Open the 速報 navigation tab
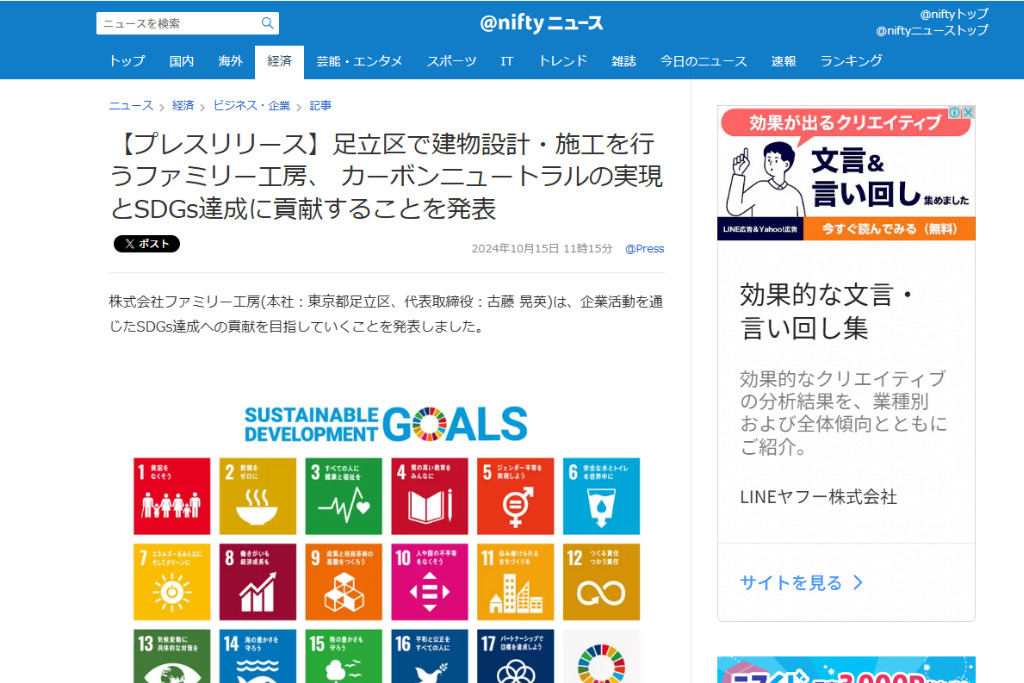Viewport: 1024px width, 683px height. (x=783, y=61)
